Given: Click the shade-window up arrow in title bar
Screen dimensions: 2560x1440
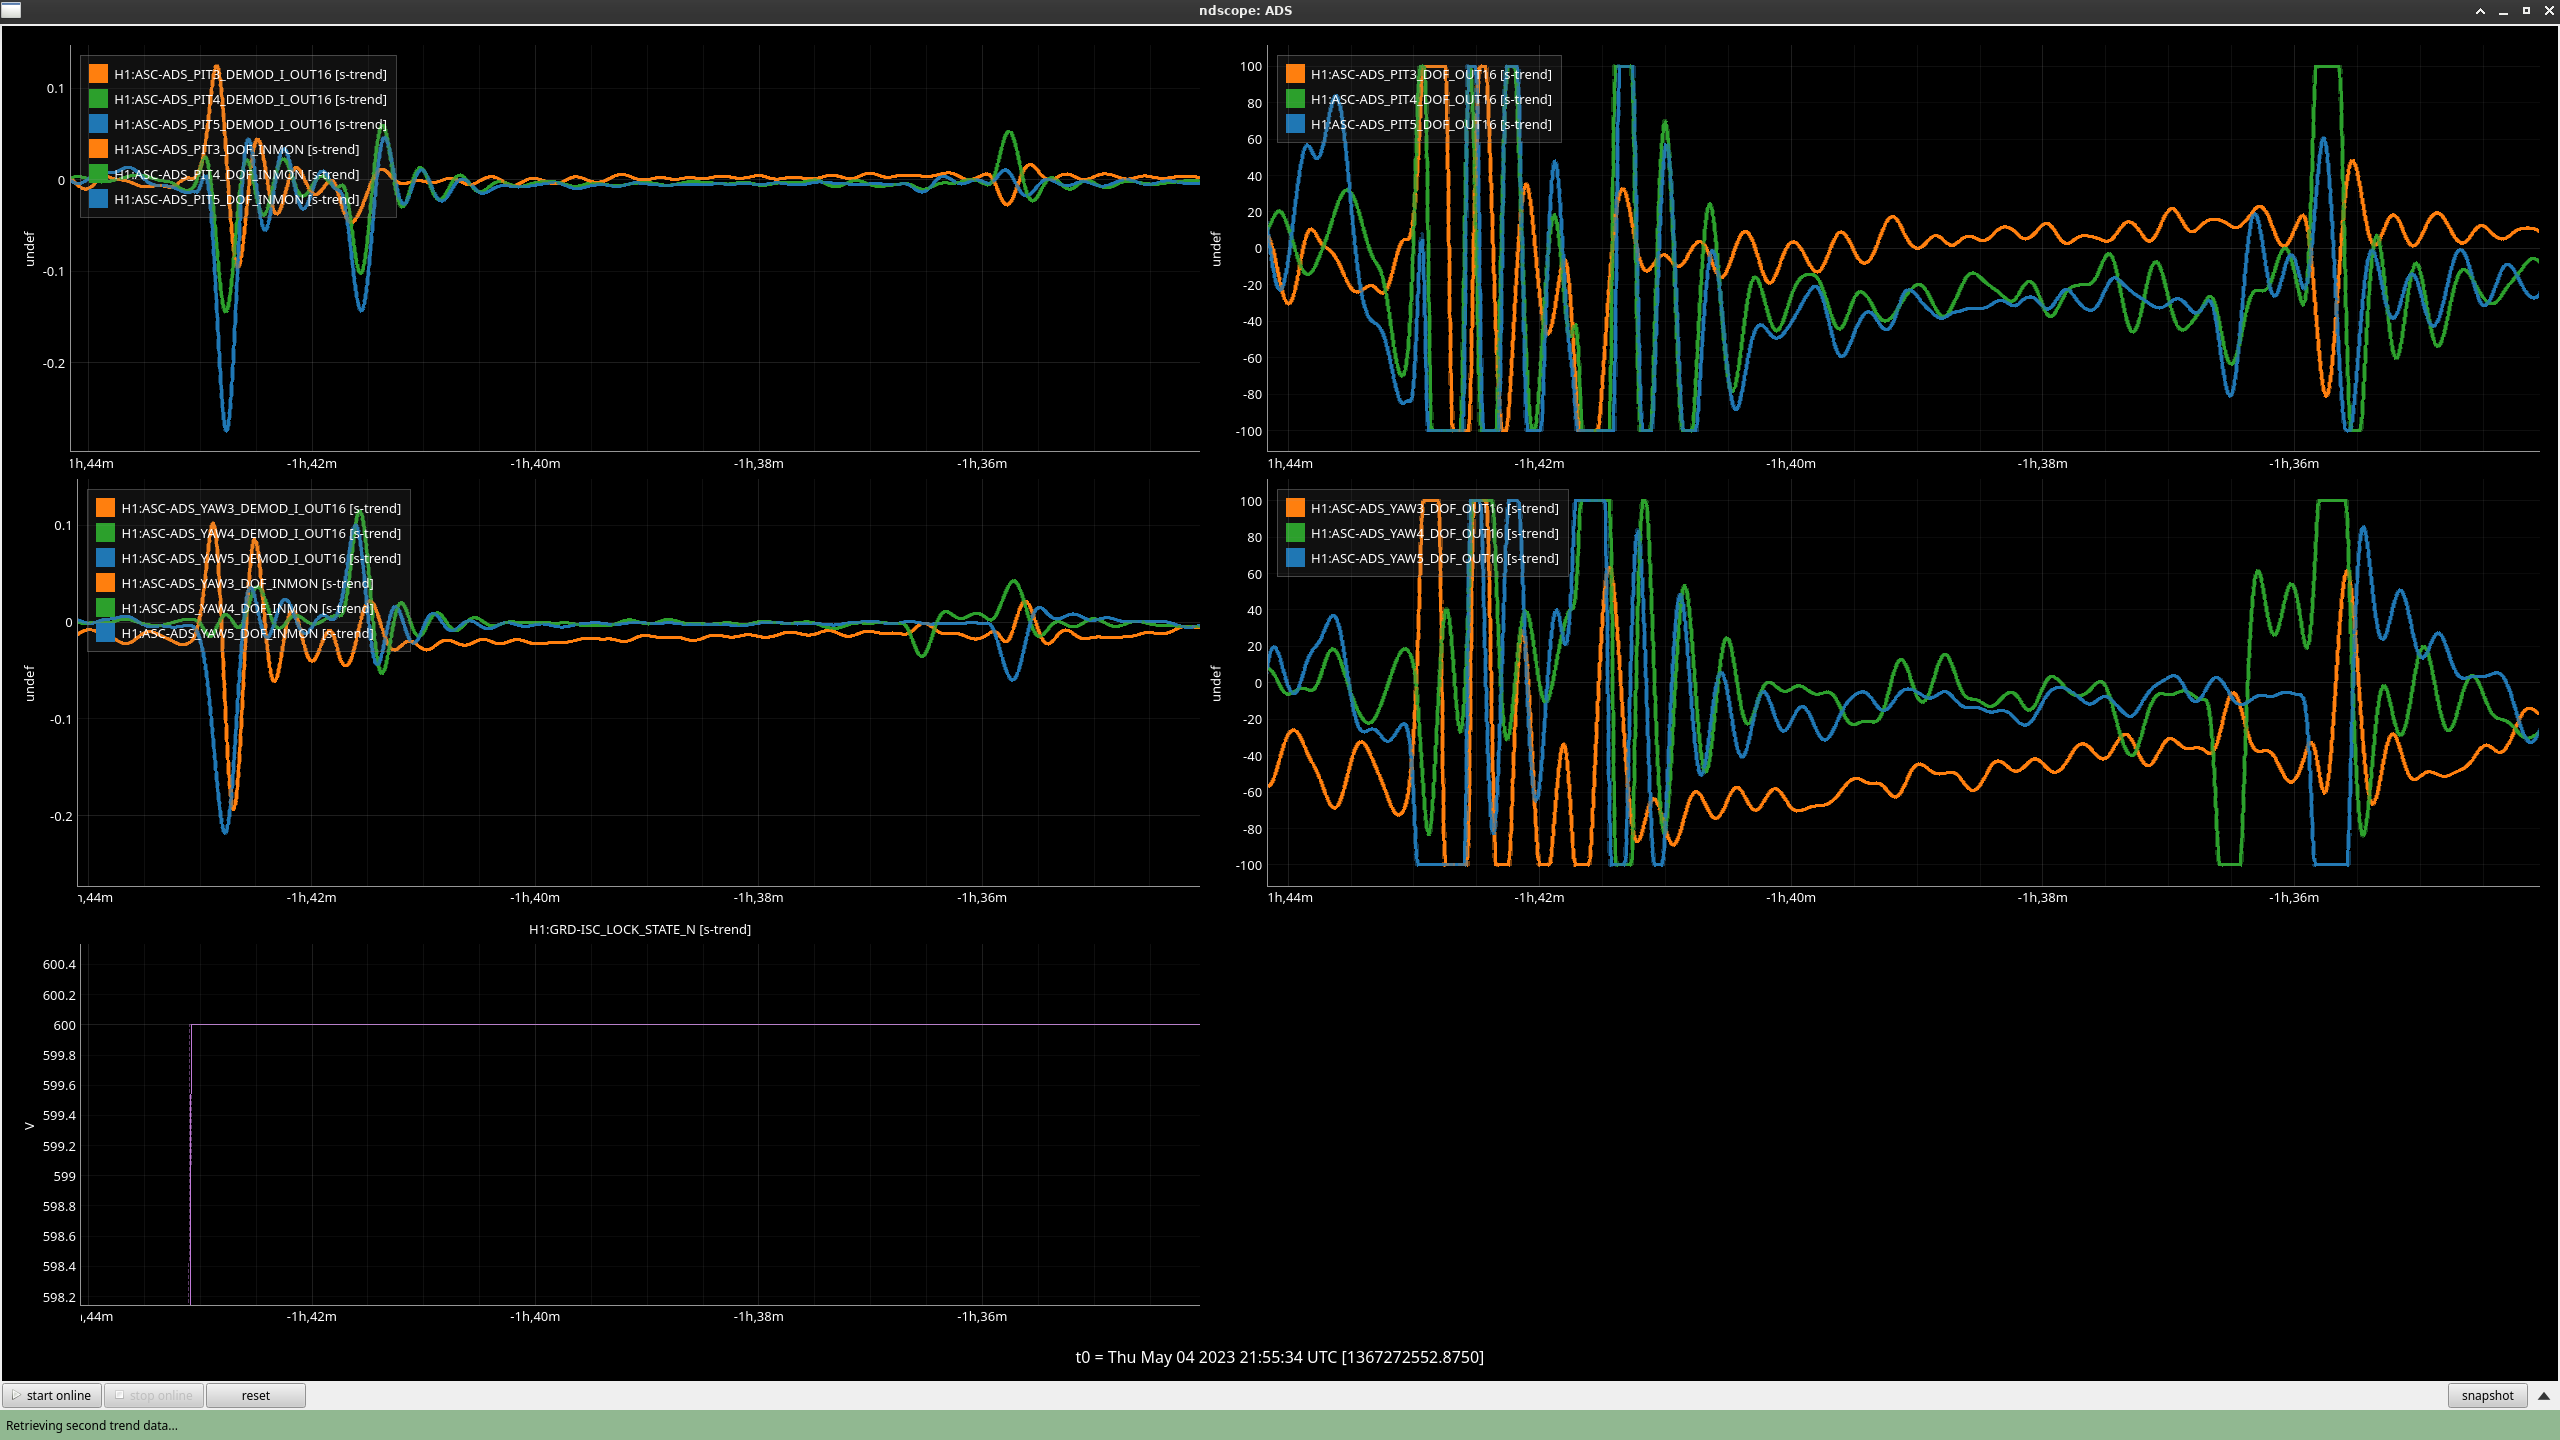Looking at the screenshot, I should tap(2480, 11).
